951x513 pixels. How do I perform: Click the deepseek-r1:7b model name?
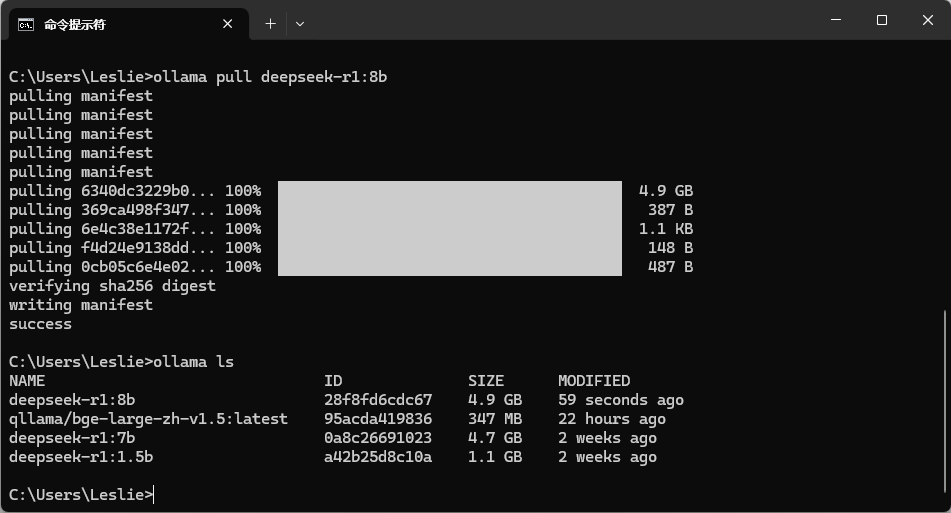(72, 438)
